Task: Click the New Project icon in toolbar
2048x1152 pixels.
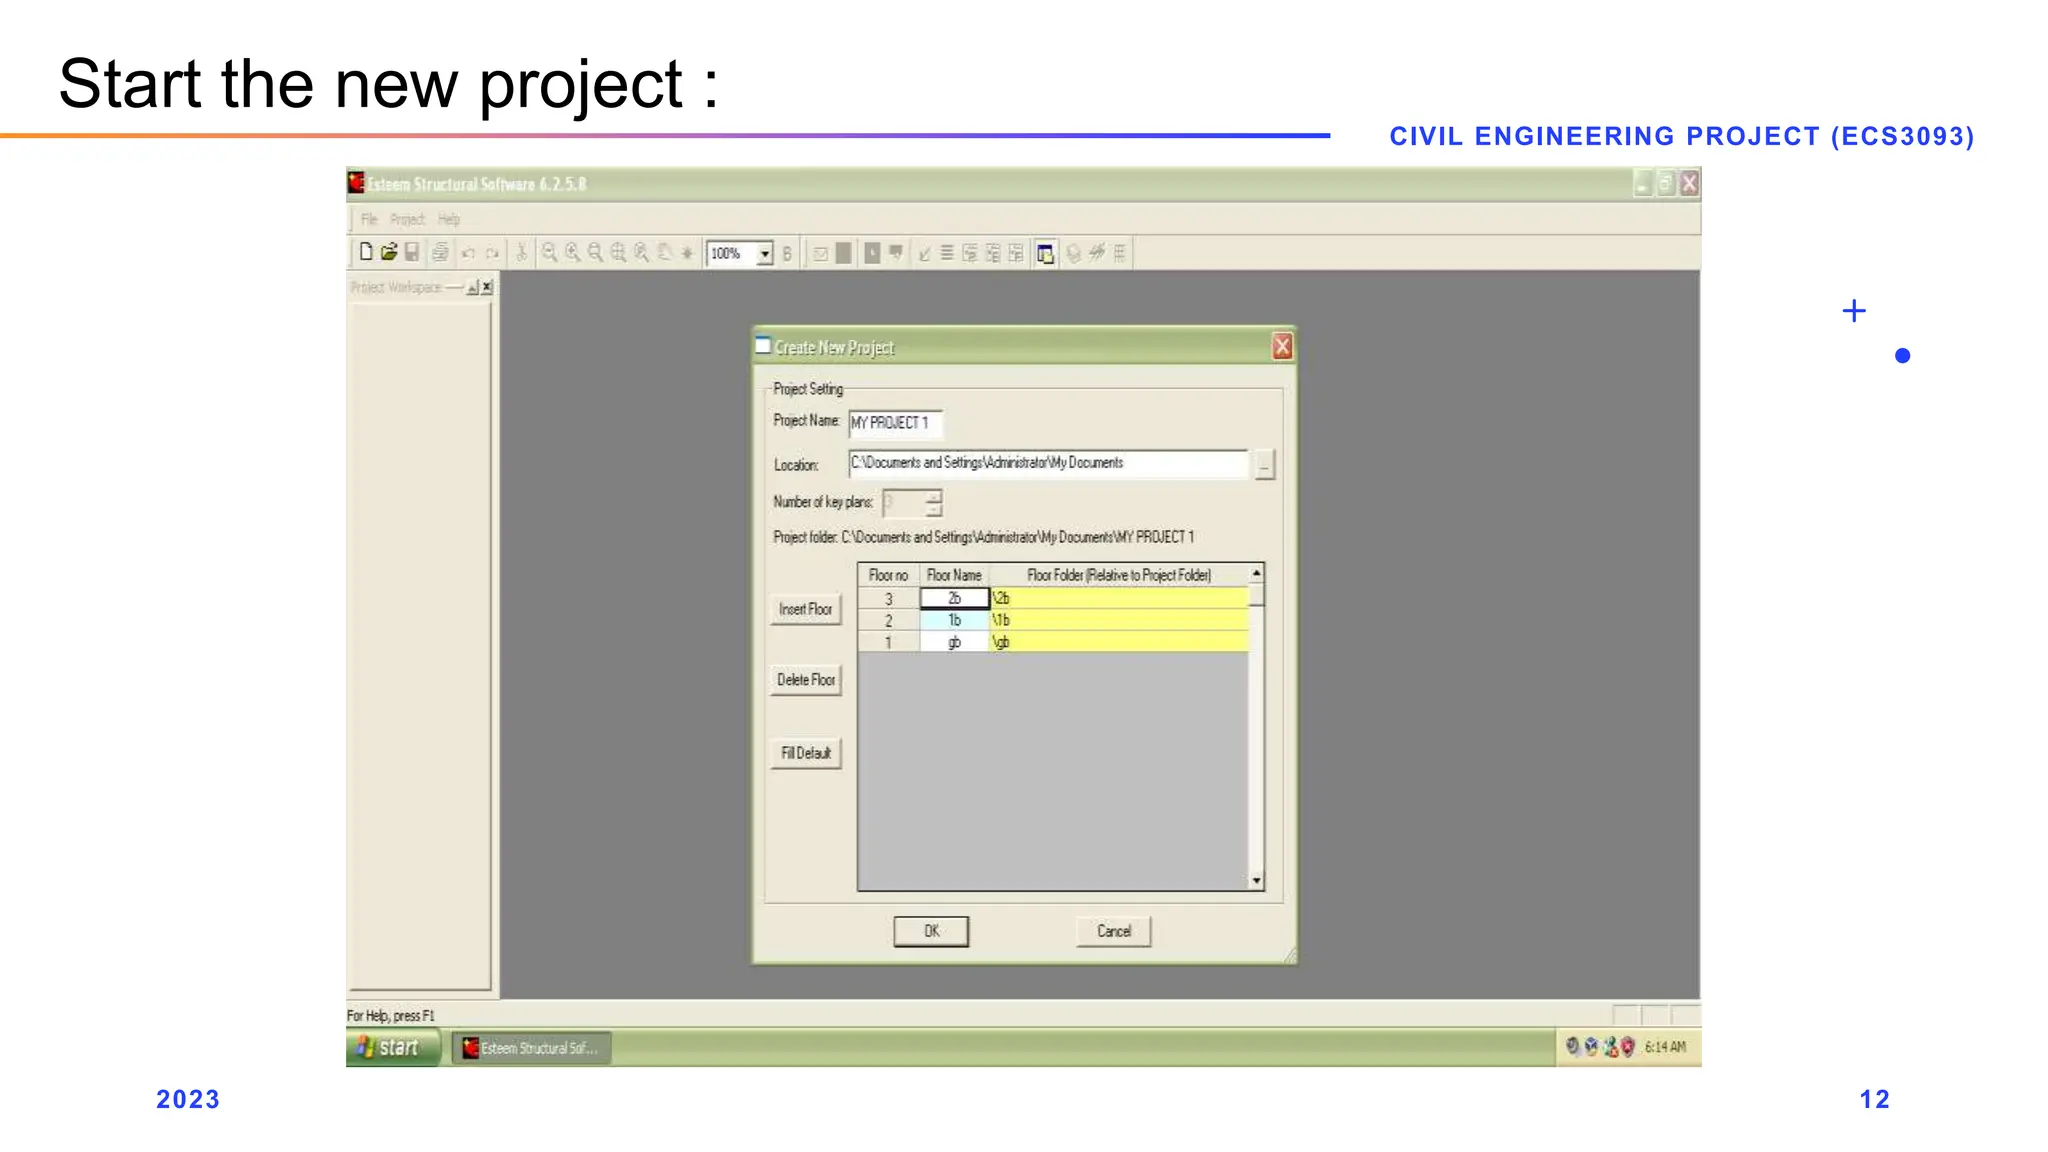Action: tap(366, 253)
